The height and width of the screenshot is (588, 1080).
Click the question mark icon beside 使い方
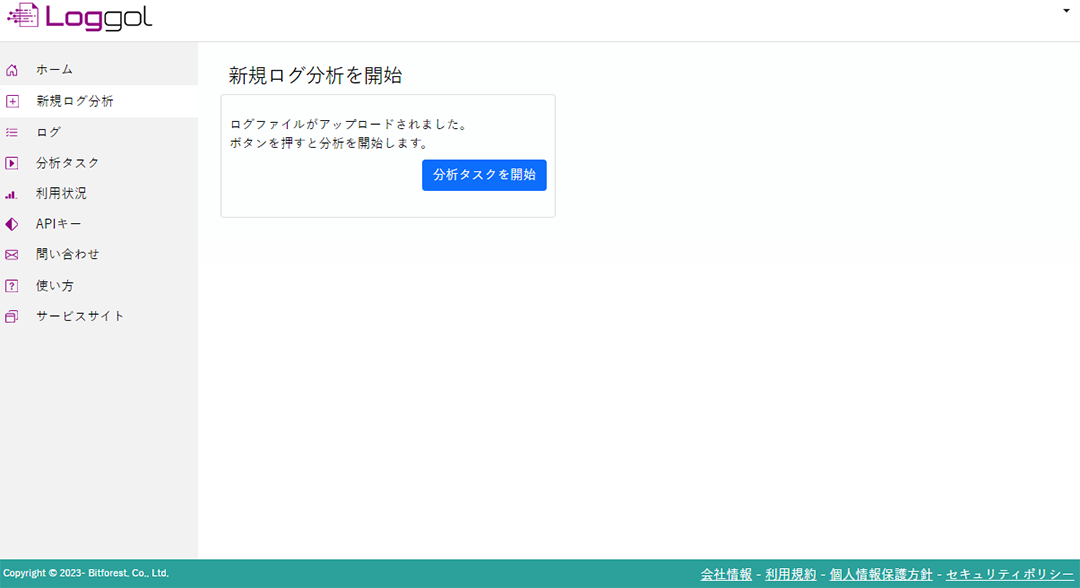12,286
